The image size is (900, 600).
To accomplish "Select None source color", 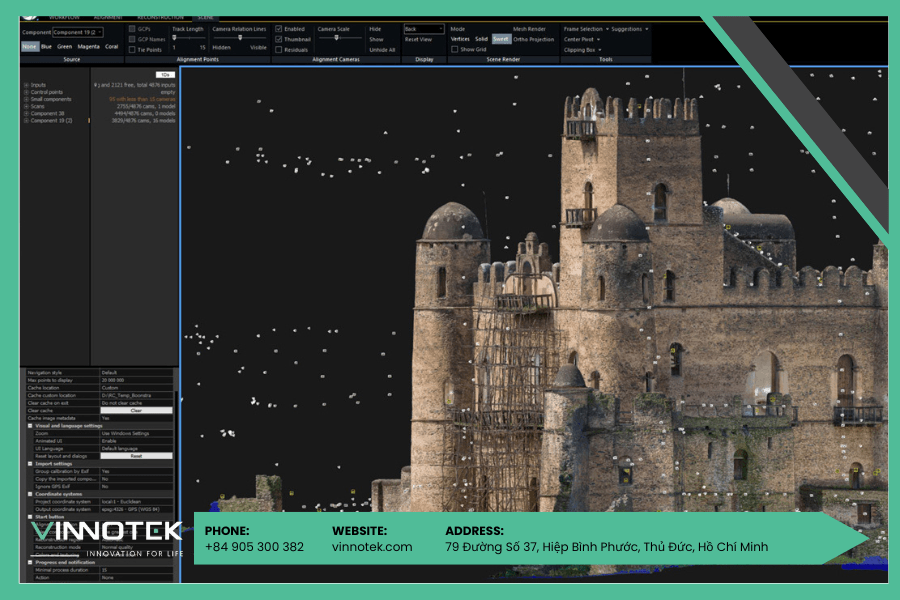I will [30, 47].
